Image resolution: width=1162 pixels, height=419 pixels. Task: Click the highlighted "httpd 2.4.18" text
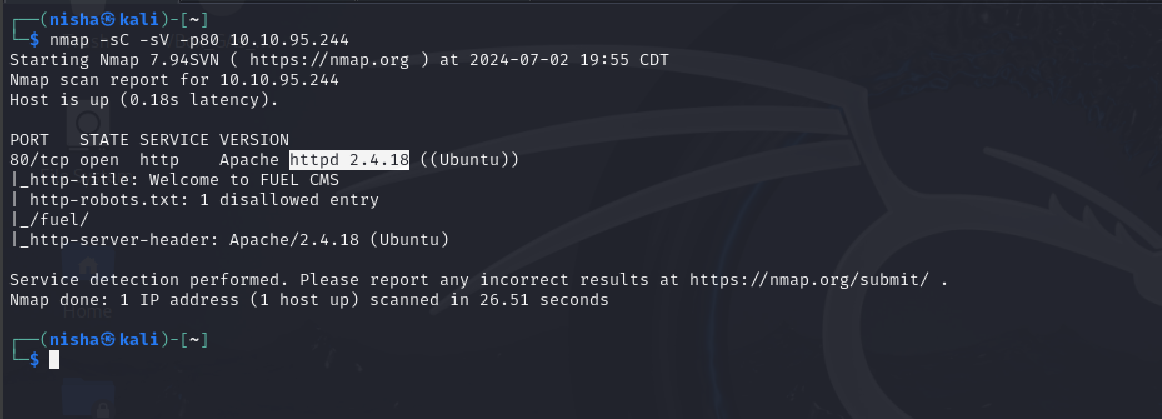coord(349,159)
